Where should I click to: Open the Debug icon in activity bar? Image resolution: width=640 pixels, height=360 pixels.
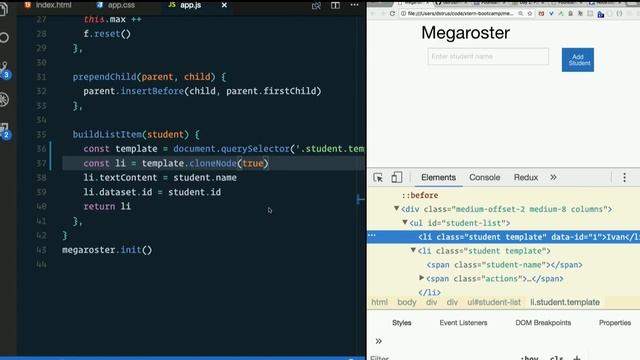[x=4, y=99]
